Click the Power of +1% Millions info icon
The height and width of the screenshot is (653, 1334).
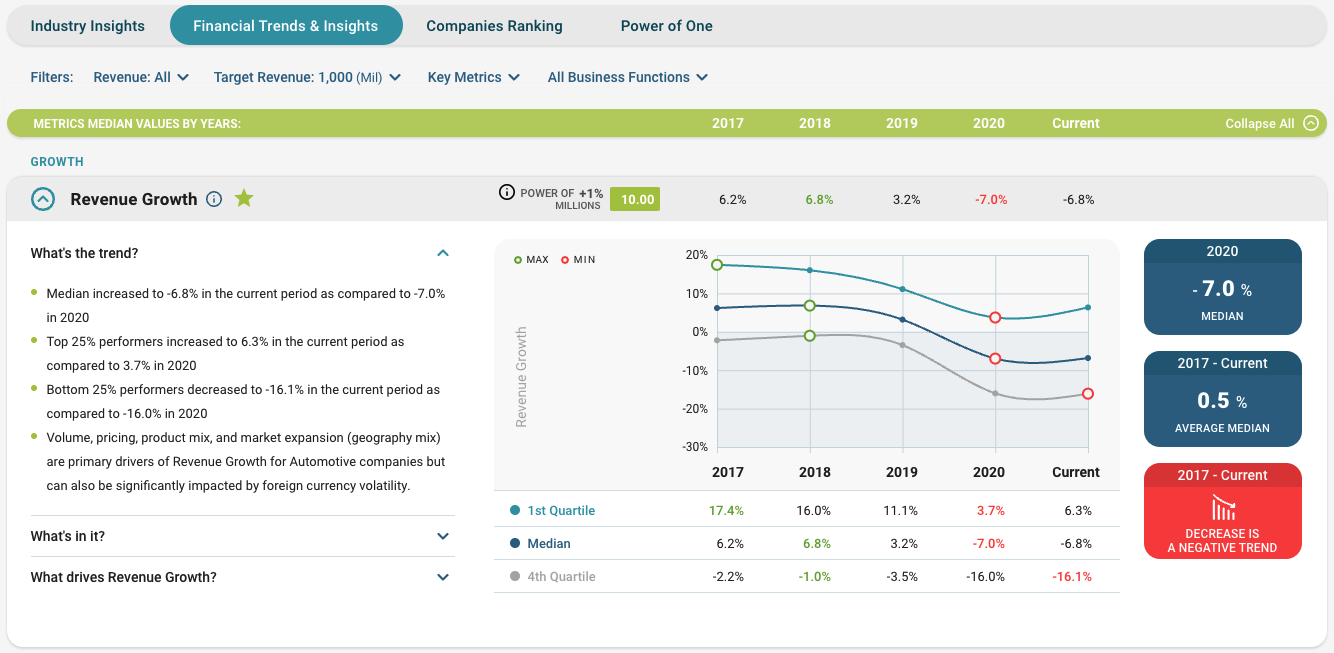(x=505, y=192)
